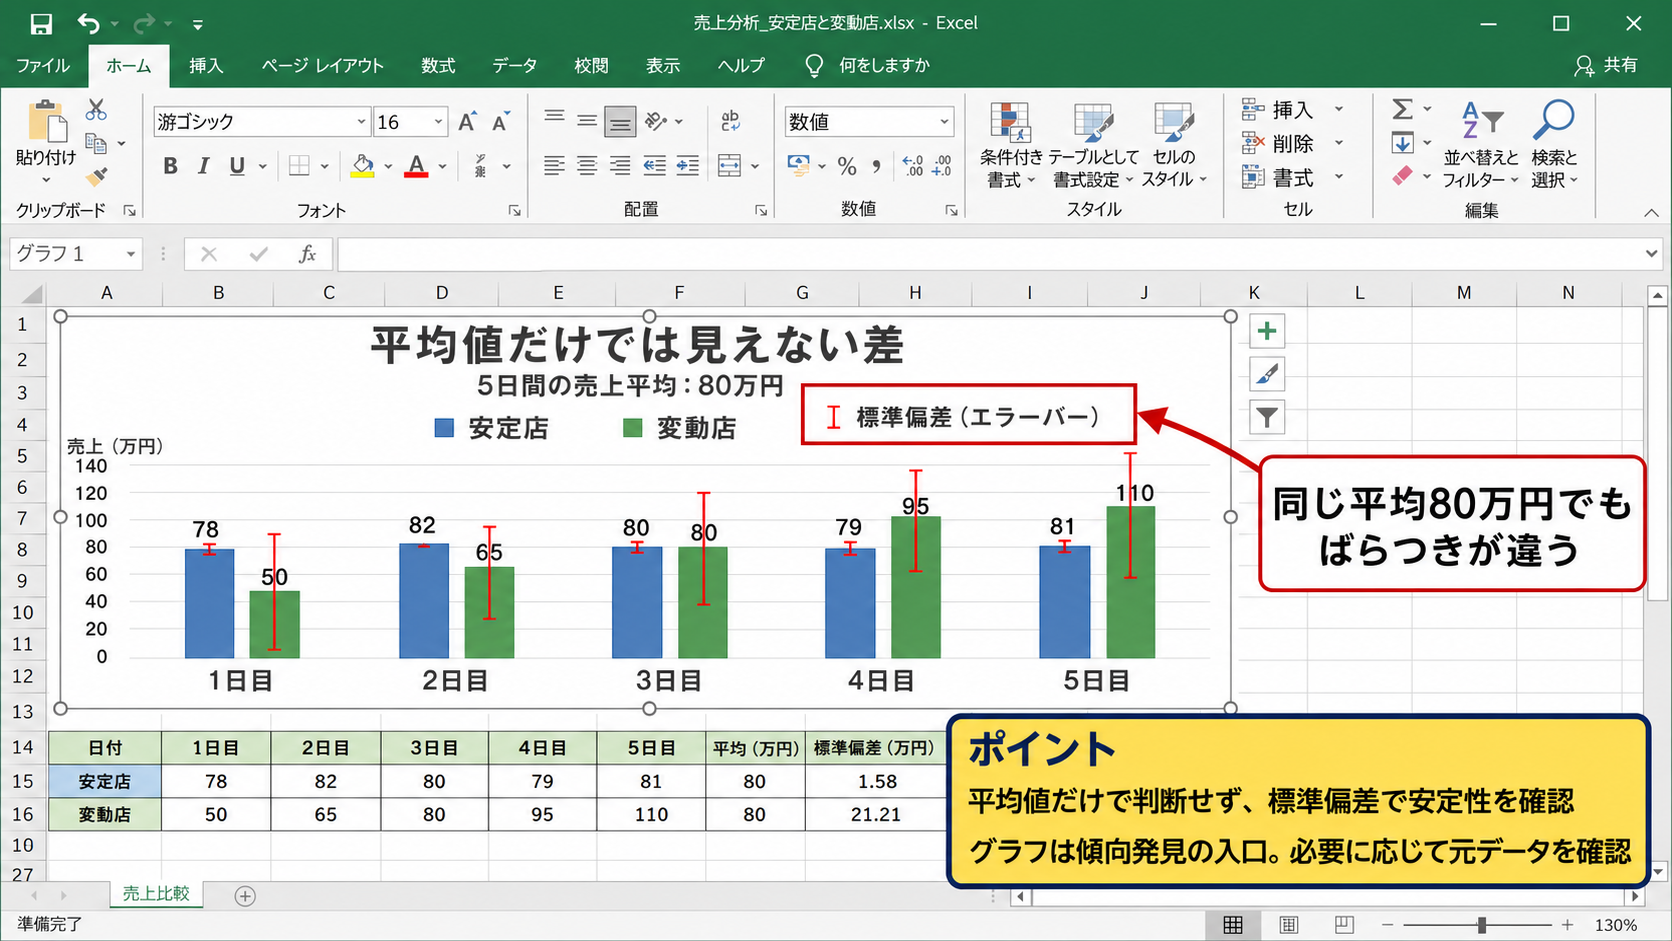Switch to the 数式 tab
This screenshot has width=1672, height=941.
point(438,65)
